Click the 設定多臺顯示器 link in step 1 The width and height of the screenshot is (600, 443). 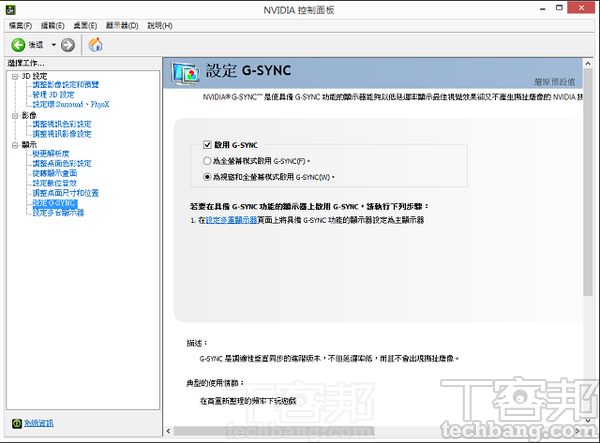pos(232,220)
